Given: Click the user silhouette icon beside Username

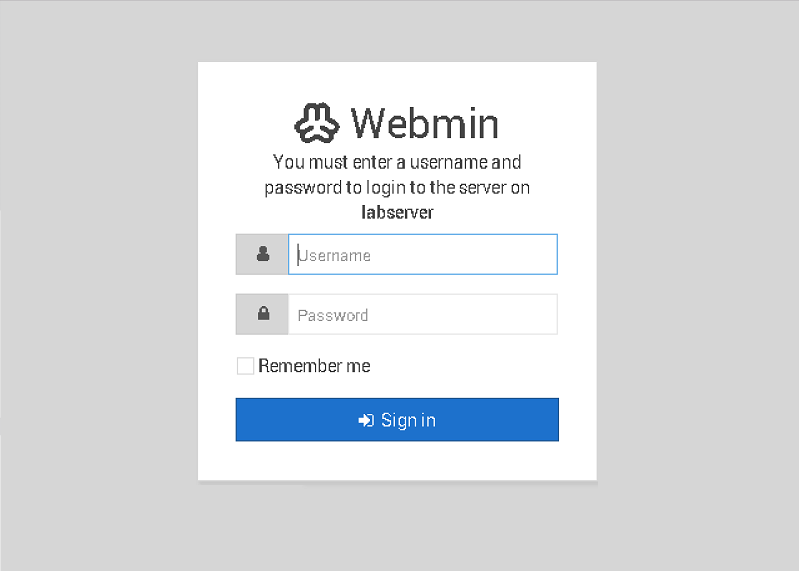Looking at the screenshot, I should point(263,253).
